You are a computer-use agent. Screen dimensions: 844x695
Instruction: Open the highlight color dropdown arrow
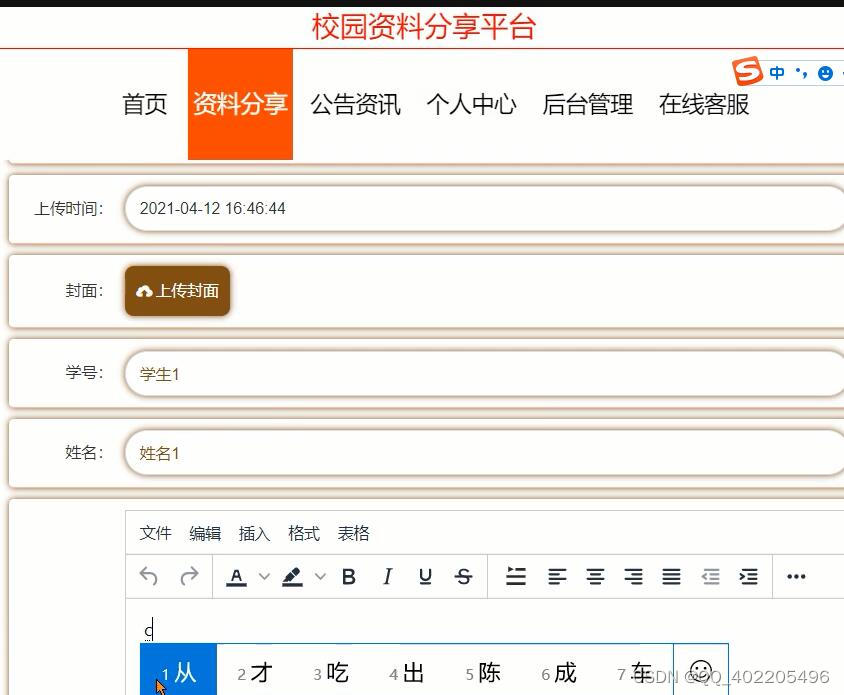tap(320, 577)
